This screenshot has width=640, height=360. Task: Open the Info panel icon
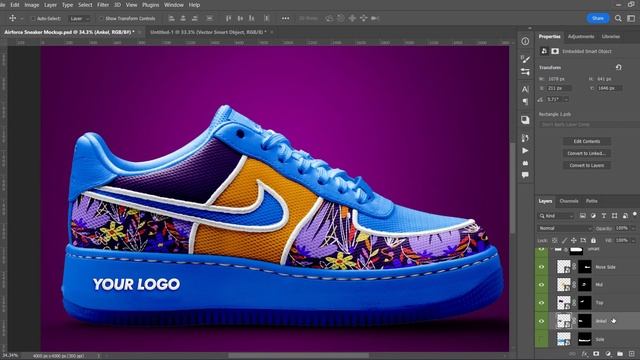pyautogui.click(x=525, y=41)
